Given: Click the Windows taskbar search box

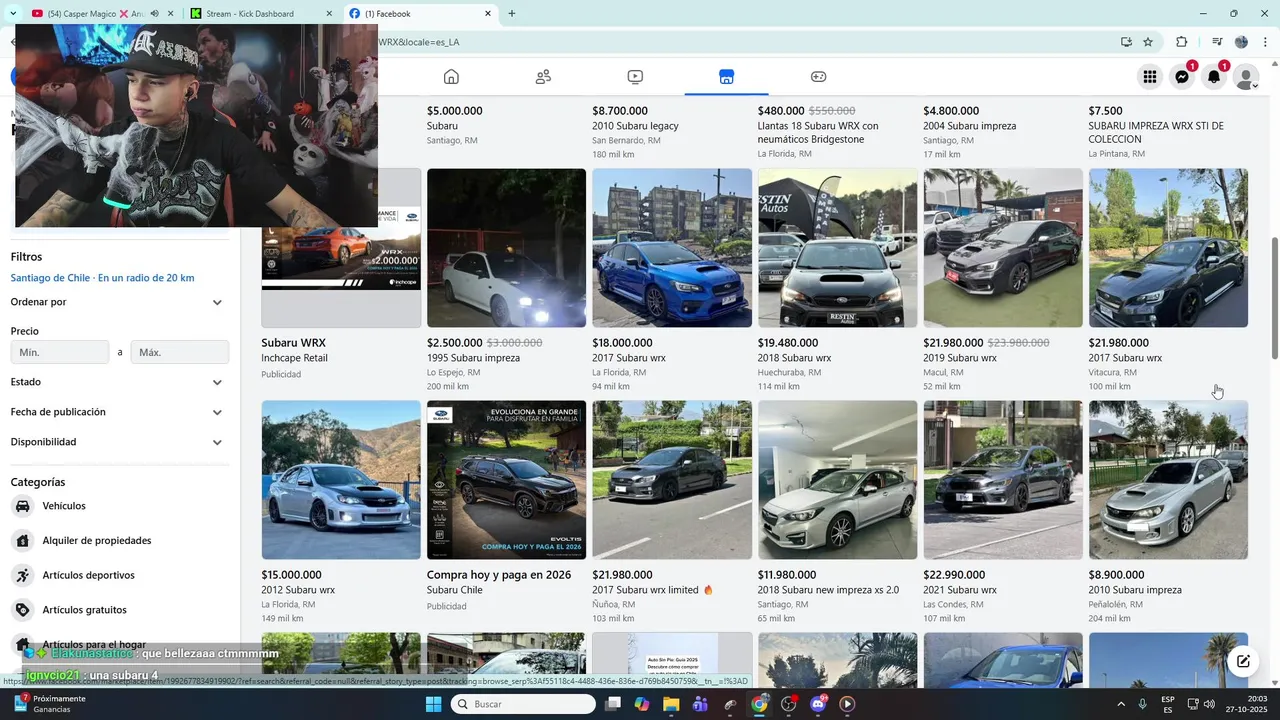Looking at the screenshot, I should tap(523, 704).
